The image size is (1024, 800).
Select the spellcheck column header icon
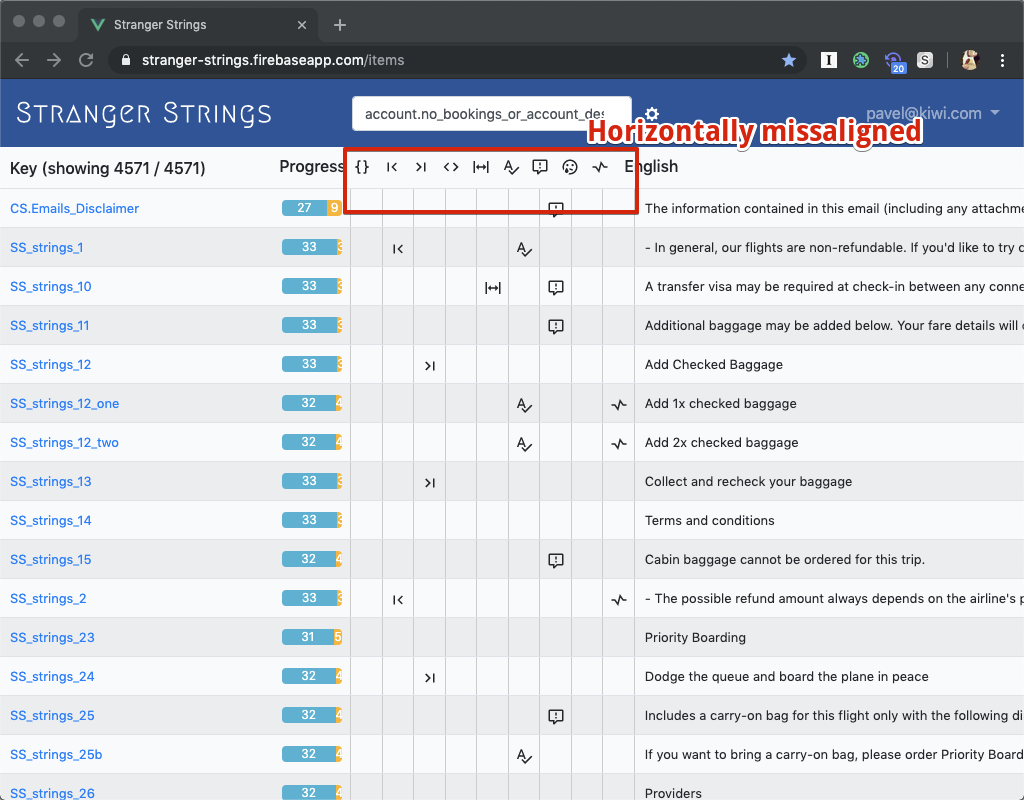pyautogui.click(x=511, y=167)
